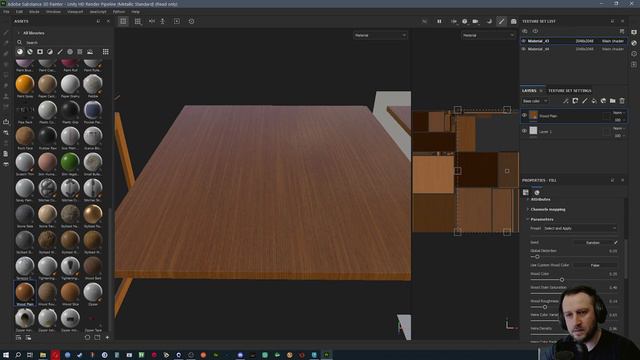Screen dimensions: 640x360
Task: Click the Wood Color slider handle
Action: tap(562, 280)
